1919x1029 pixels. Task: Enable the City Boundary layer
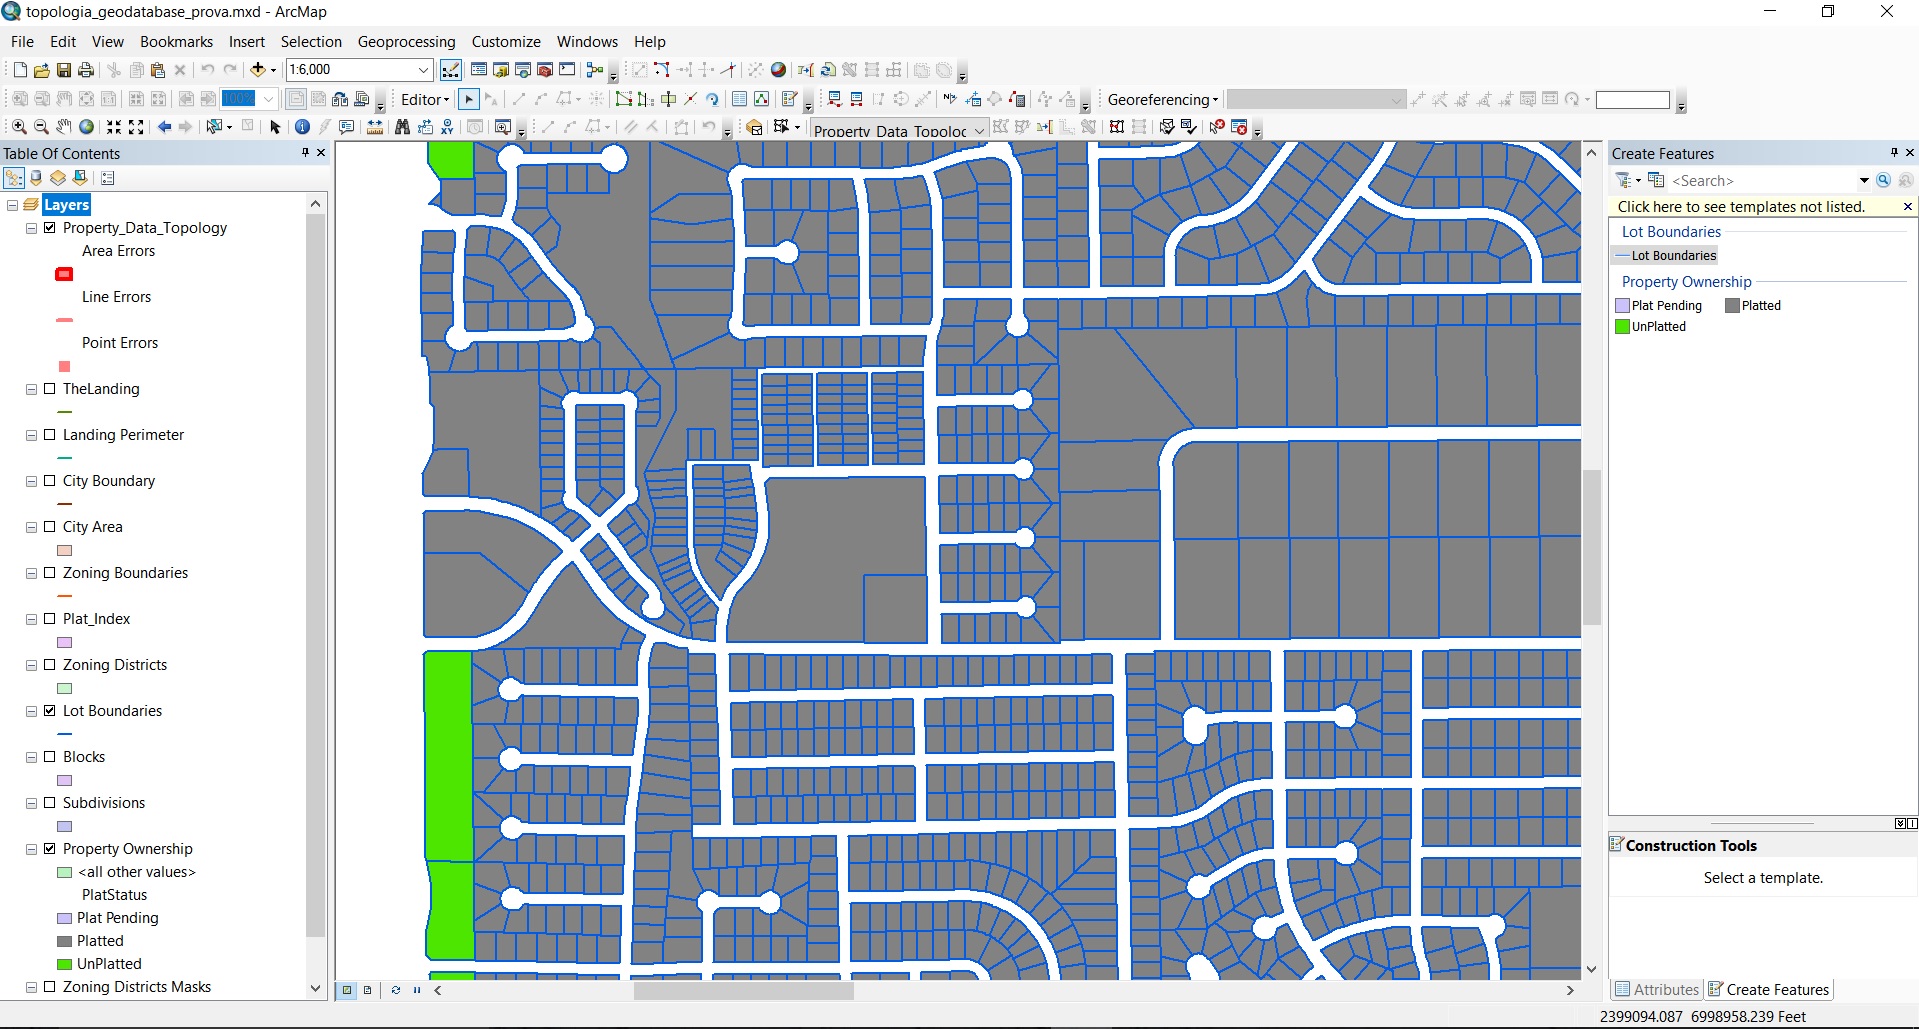(x=49, y=481)
